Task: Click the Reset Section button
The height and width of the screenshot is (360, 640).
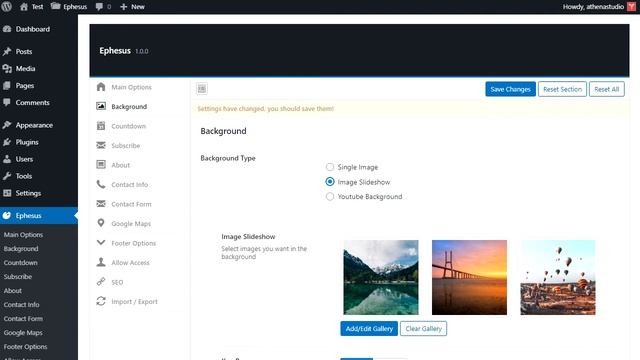Action: point(562,89)
